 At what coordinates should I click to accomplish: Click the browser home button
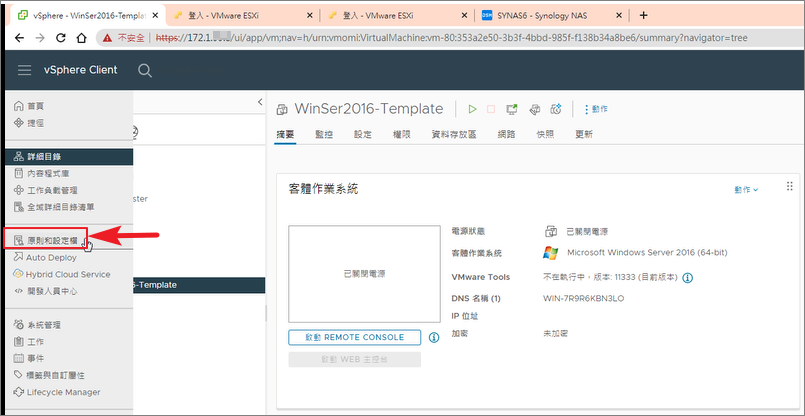pos(81,38)
